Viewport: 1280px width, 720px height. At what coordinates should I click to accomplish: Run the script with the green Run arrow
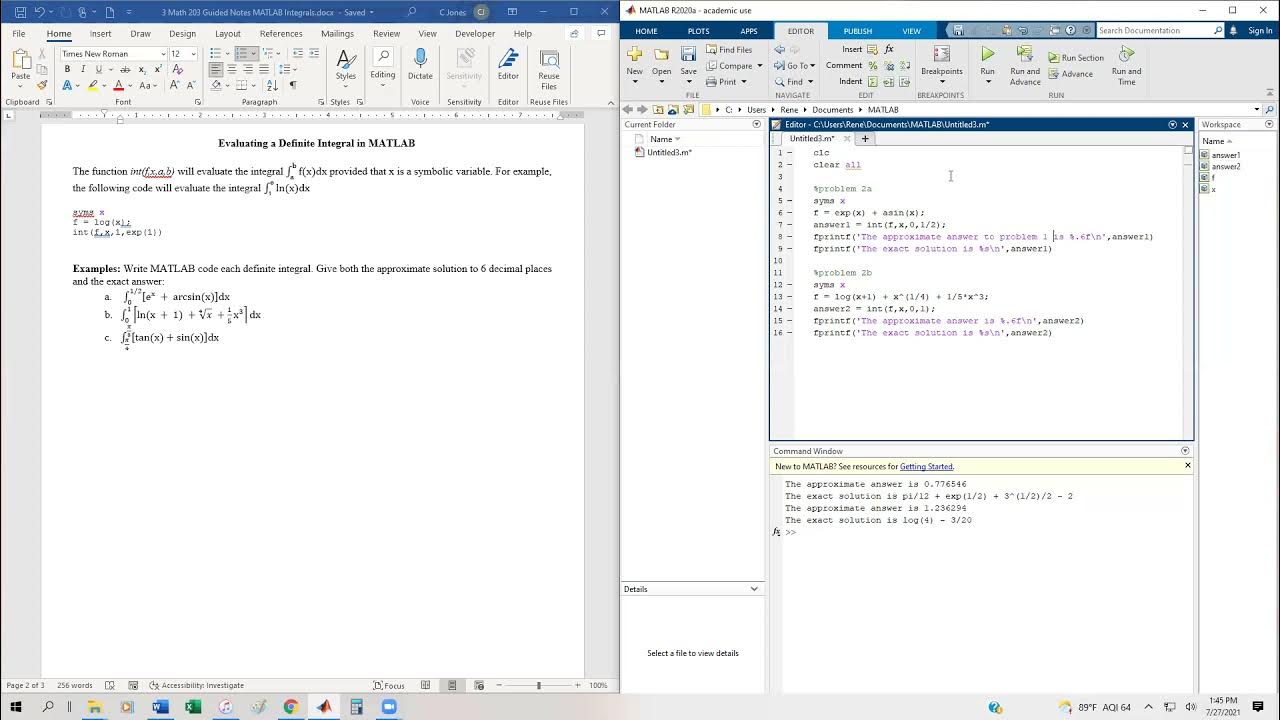pos(987,55)
